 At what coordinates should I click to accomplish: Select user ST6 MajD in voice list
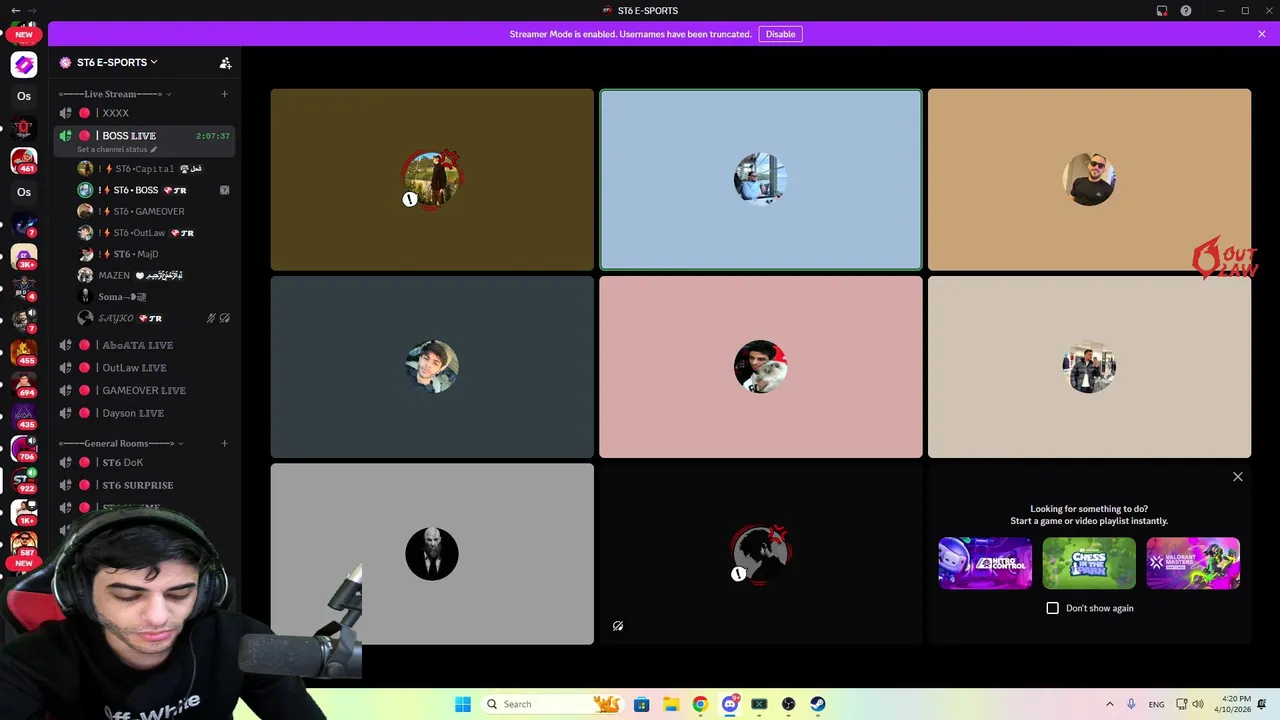[154, 254]
